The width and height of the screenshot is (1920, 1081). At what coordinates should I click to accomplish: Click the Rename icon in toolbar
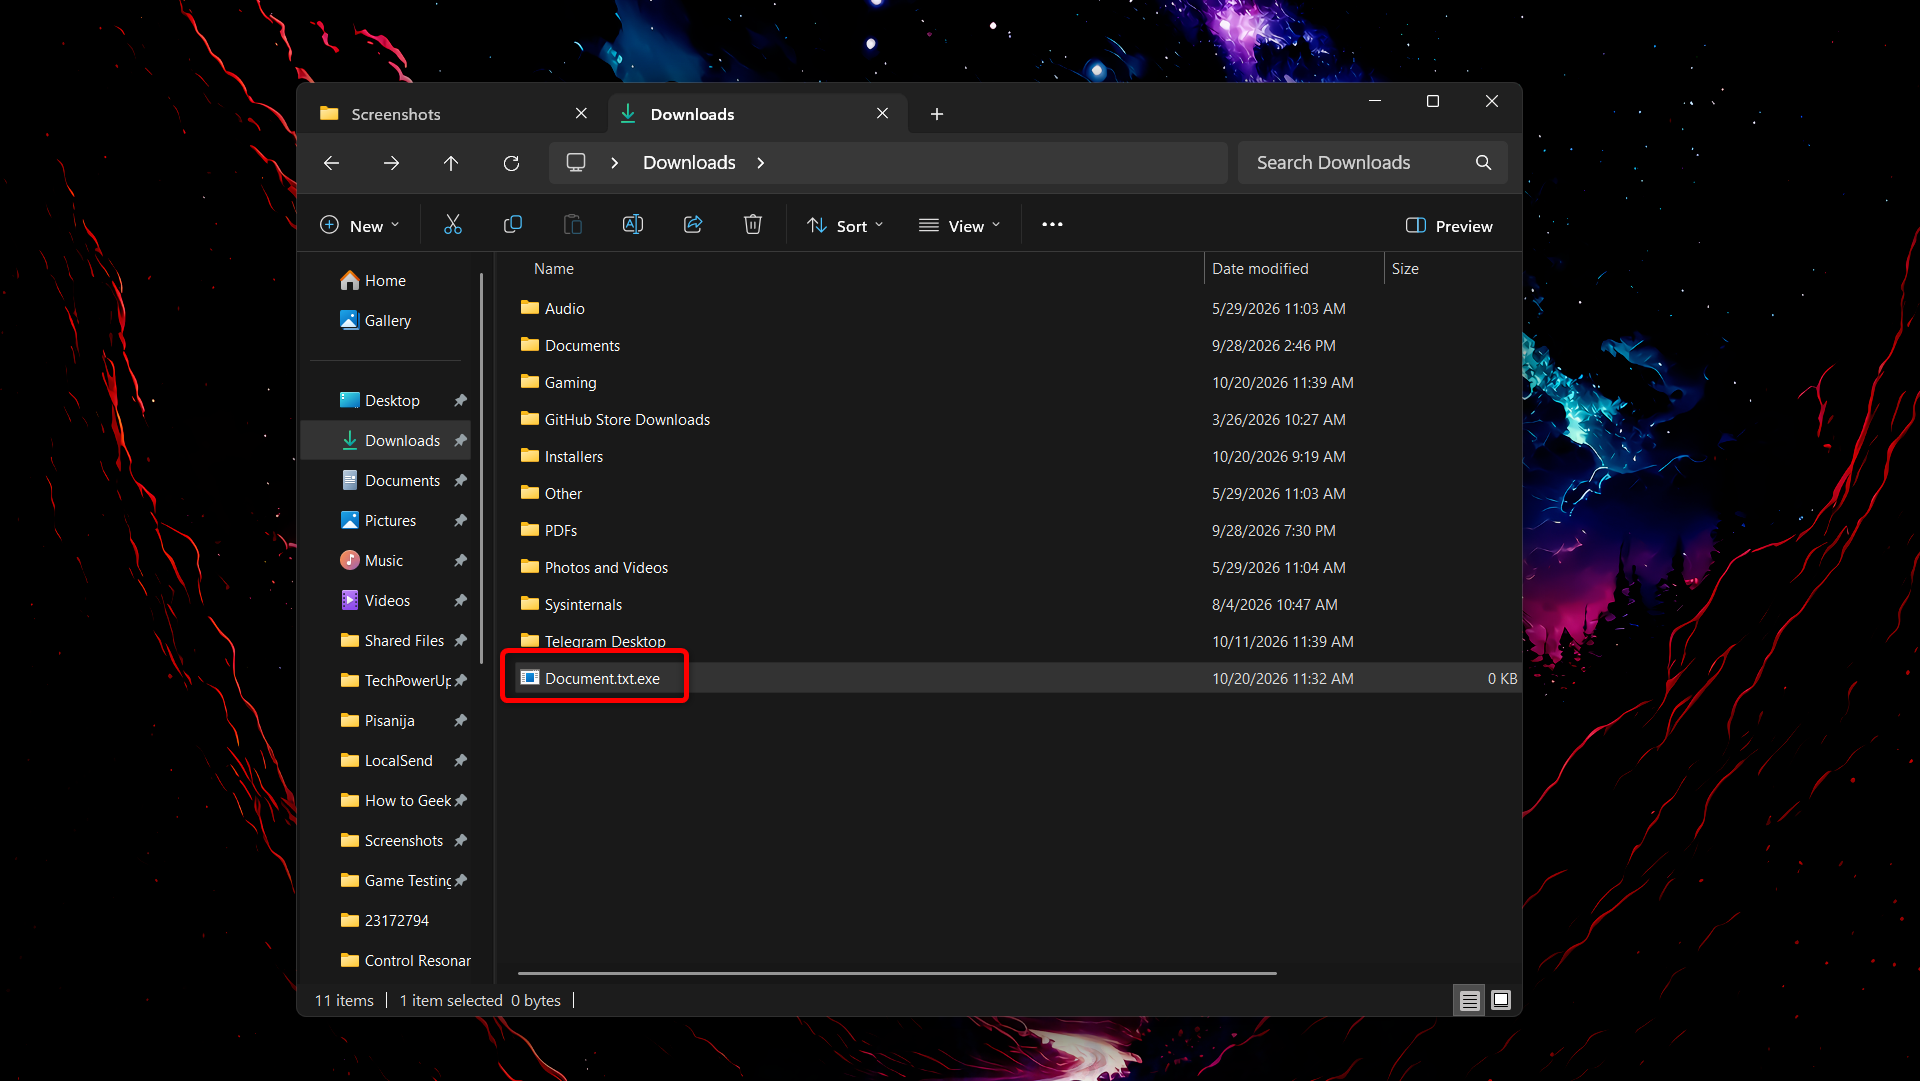pyautogui.click(x=633, y=225)
